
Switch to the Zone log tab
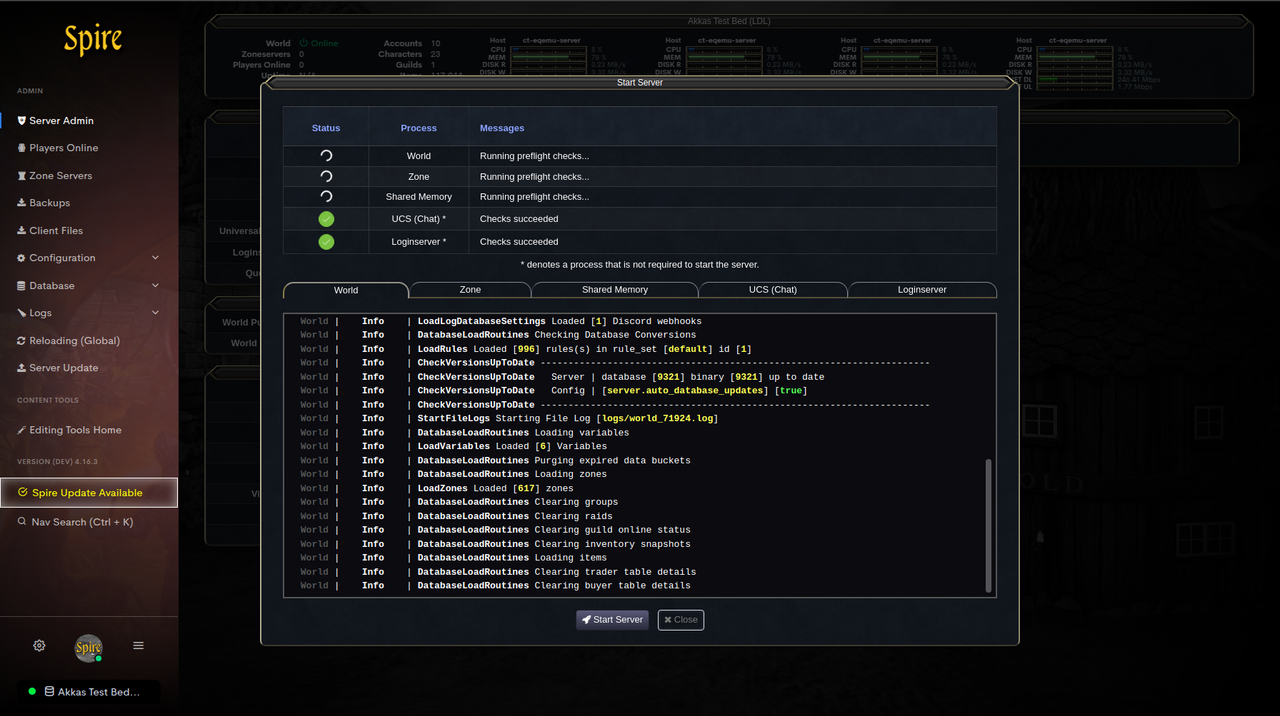coord(470,290)
